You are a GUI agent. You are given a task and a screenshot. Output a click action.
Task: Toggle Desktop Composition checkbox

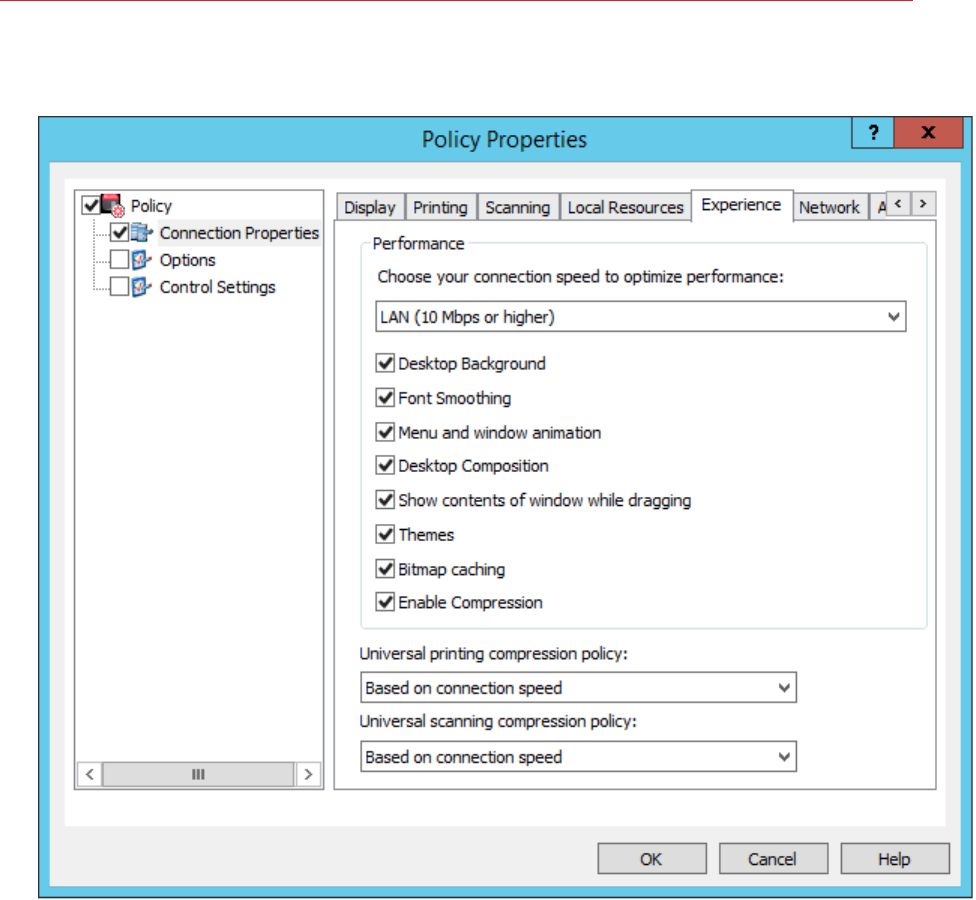(385, 465)
